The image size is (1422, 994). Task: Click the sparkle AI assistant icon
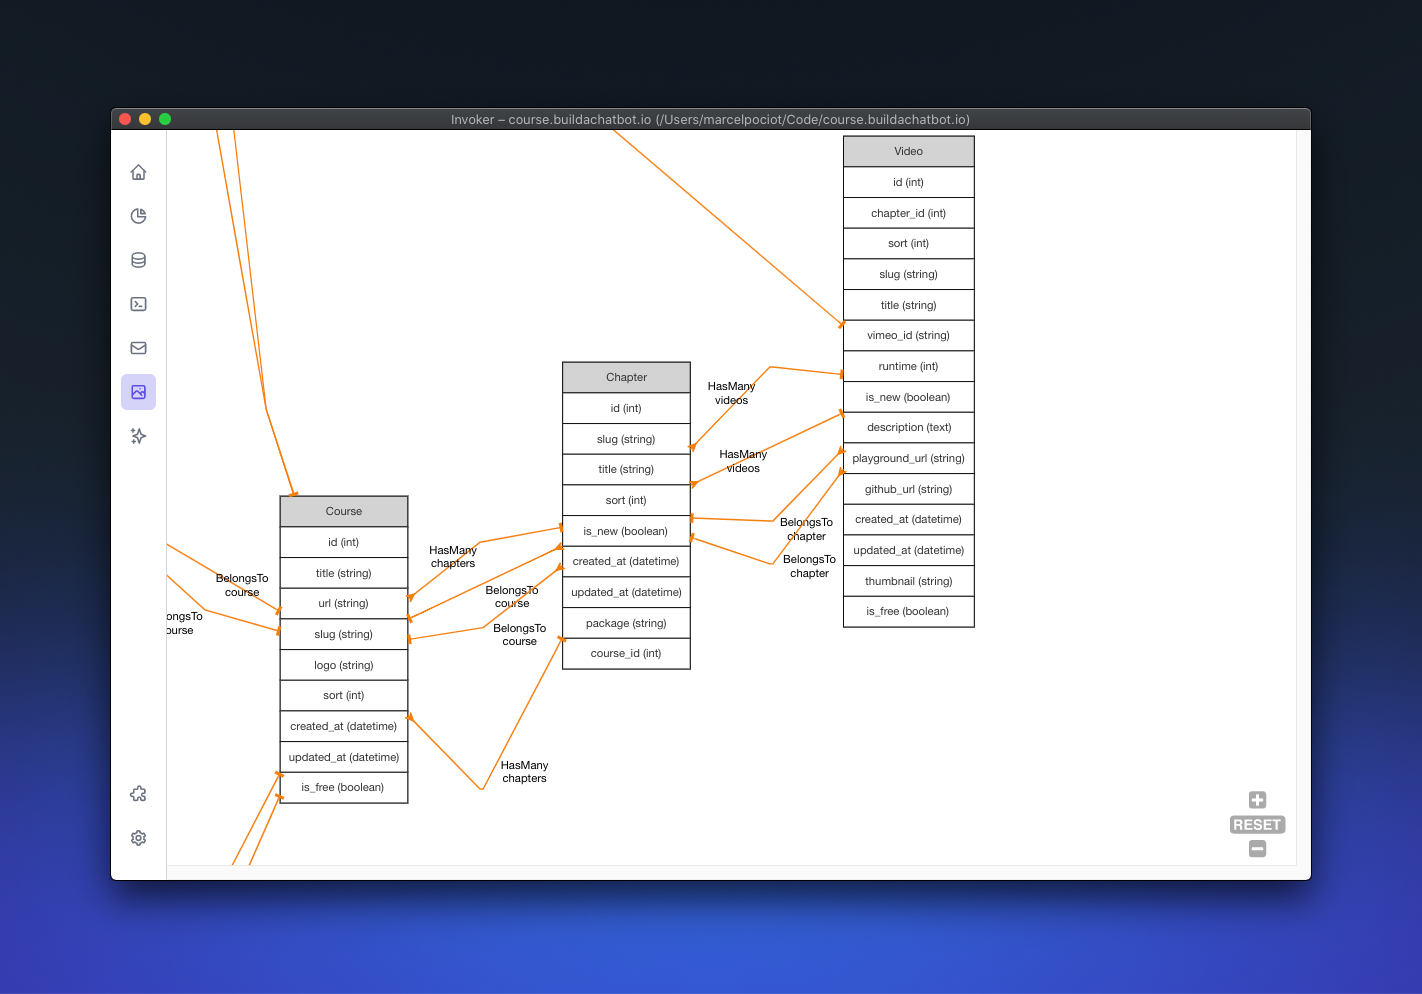click(138, 436)
